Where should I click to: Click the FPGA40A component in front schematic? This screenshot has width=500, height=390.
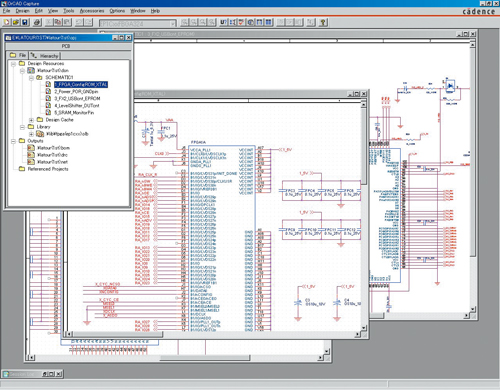221,238
